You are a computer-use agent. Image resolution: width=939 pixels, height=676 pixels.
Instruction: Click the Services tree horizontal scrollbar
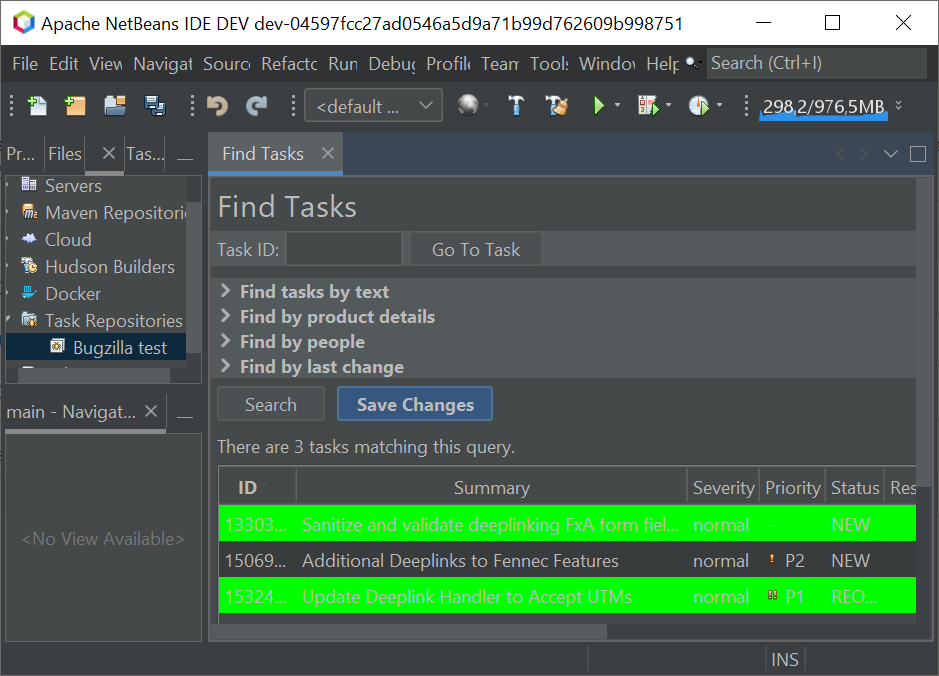pos(93,375)
